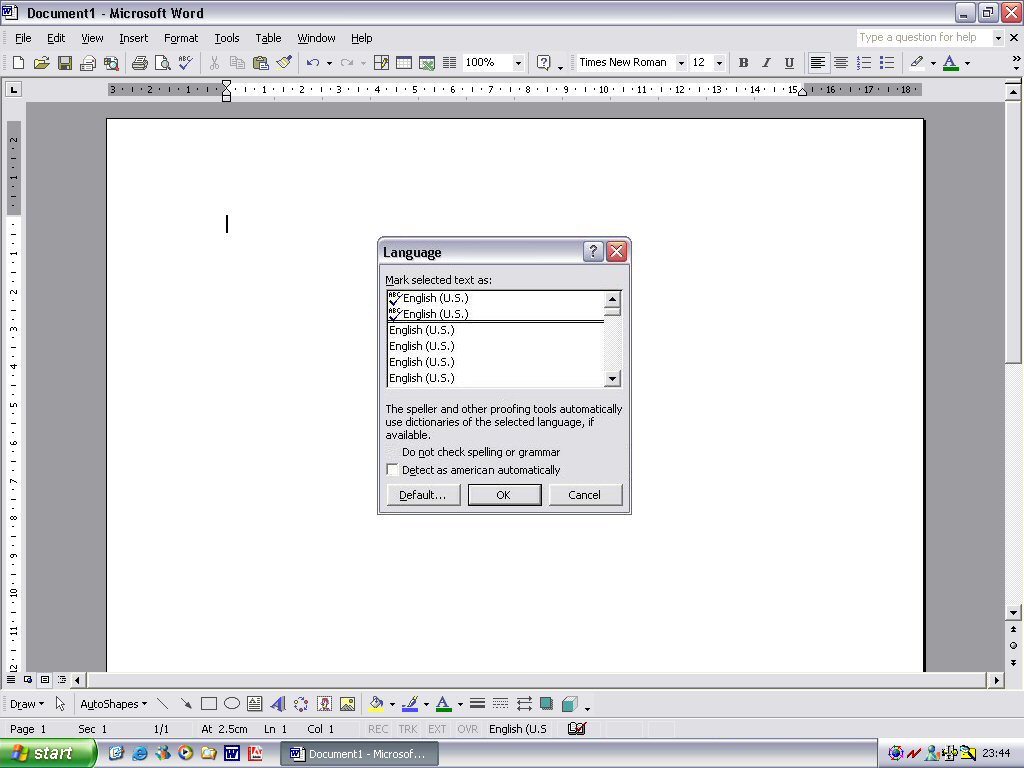Toggle OVR overtype mode in status bar

(468, 729)
